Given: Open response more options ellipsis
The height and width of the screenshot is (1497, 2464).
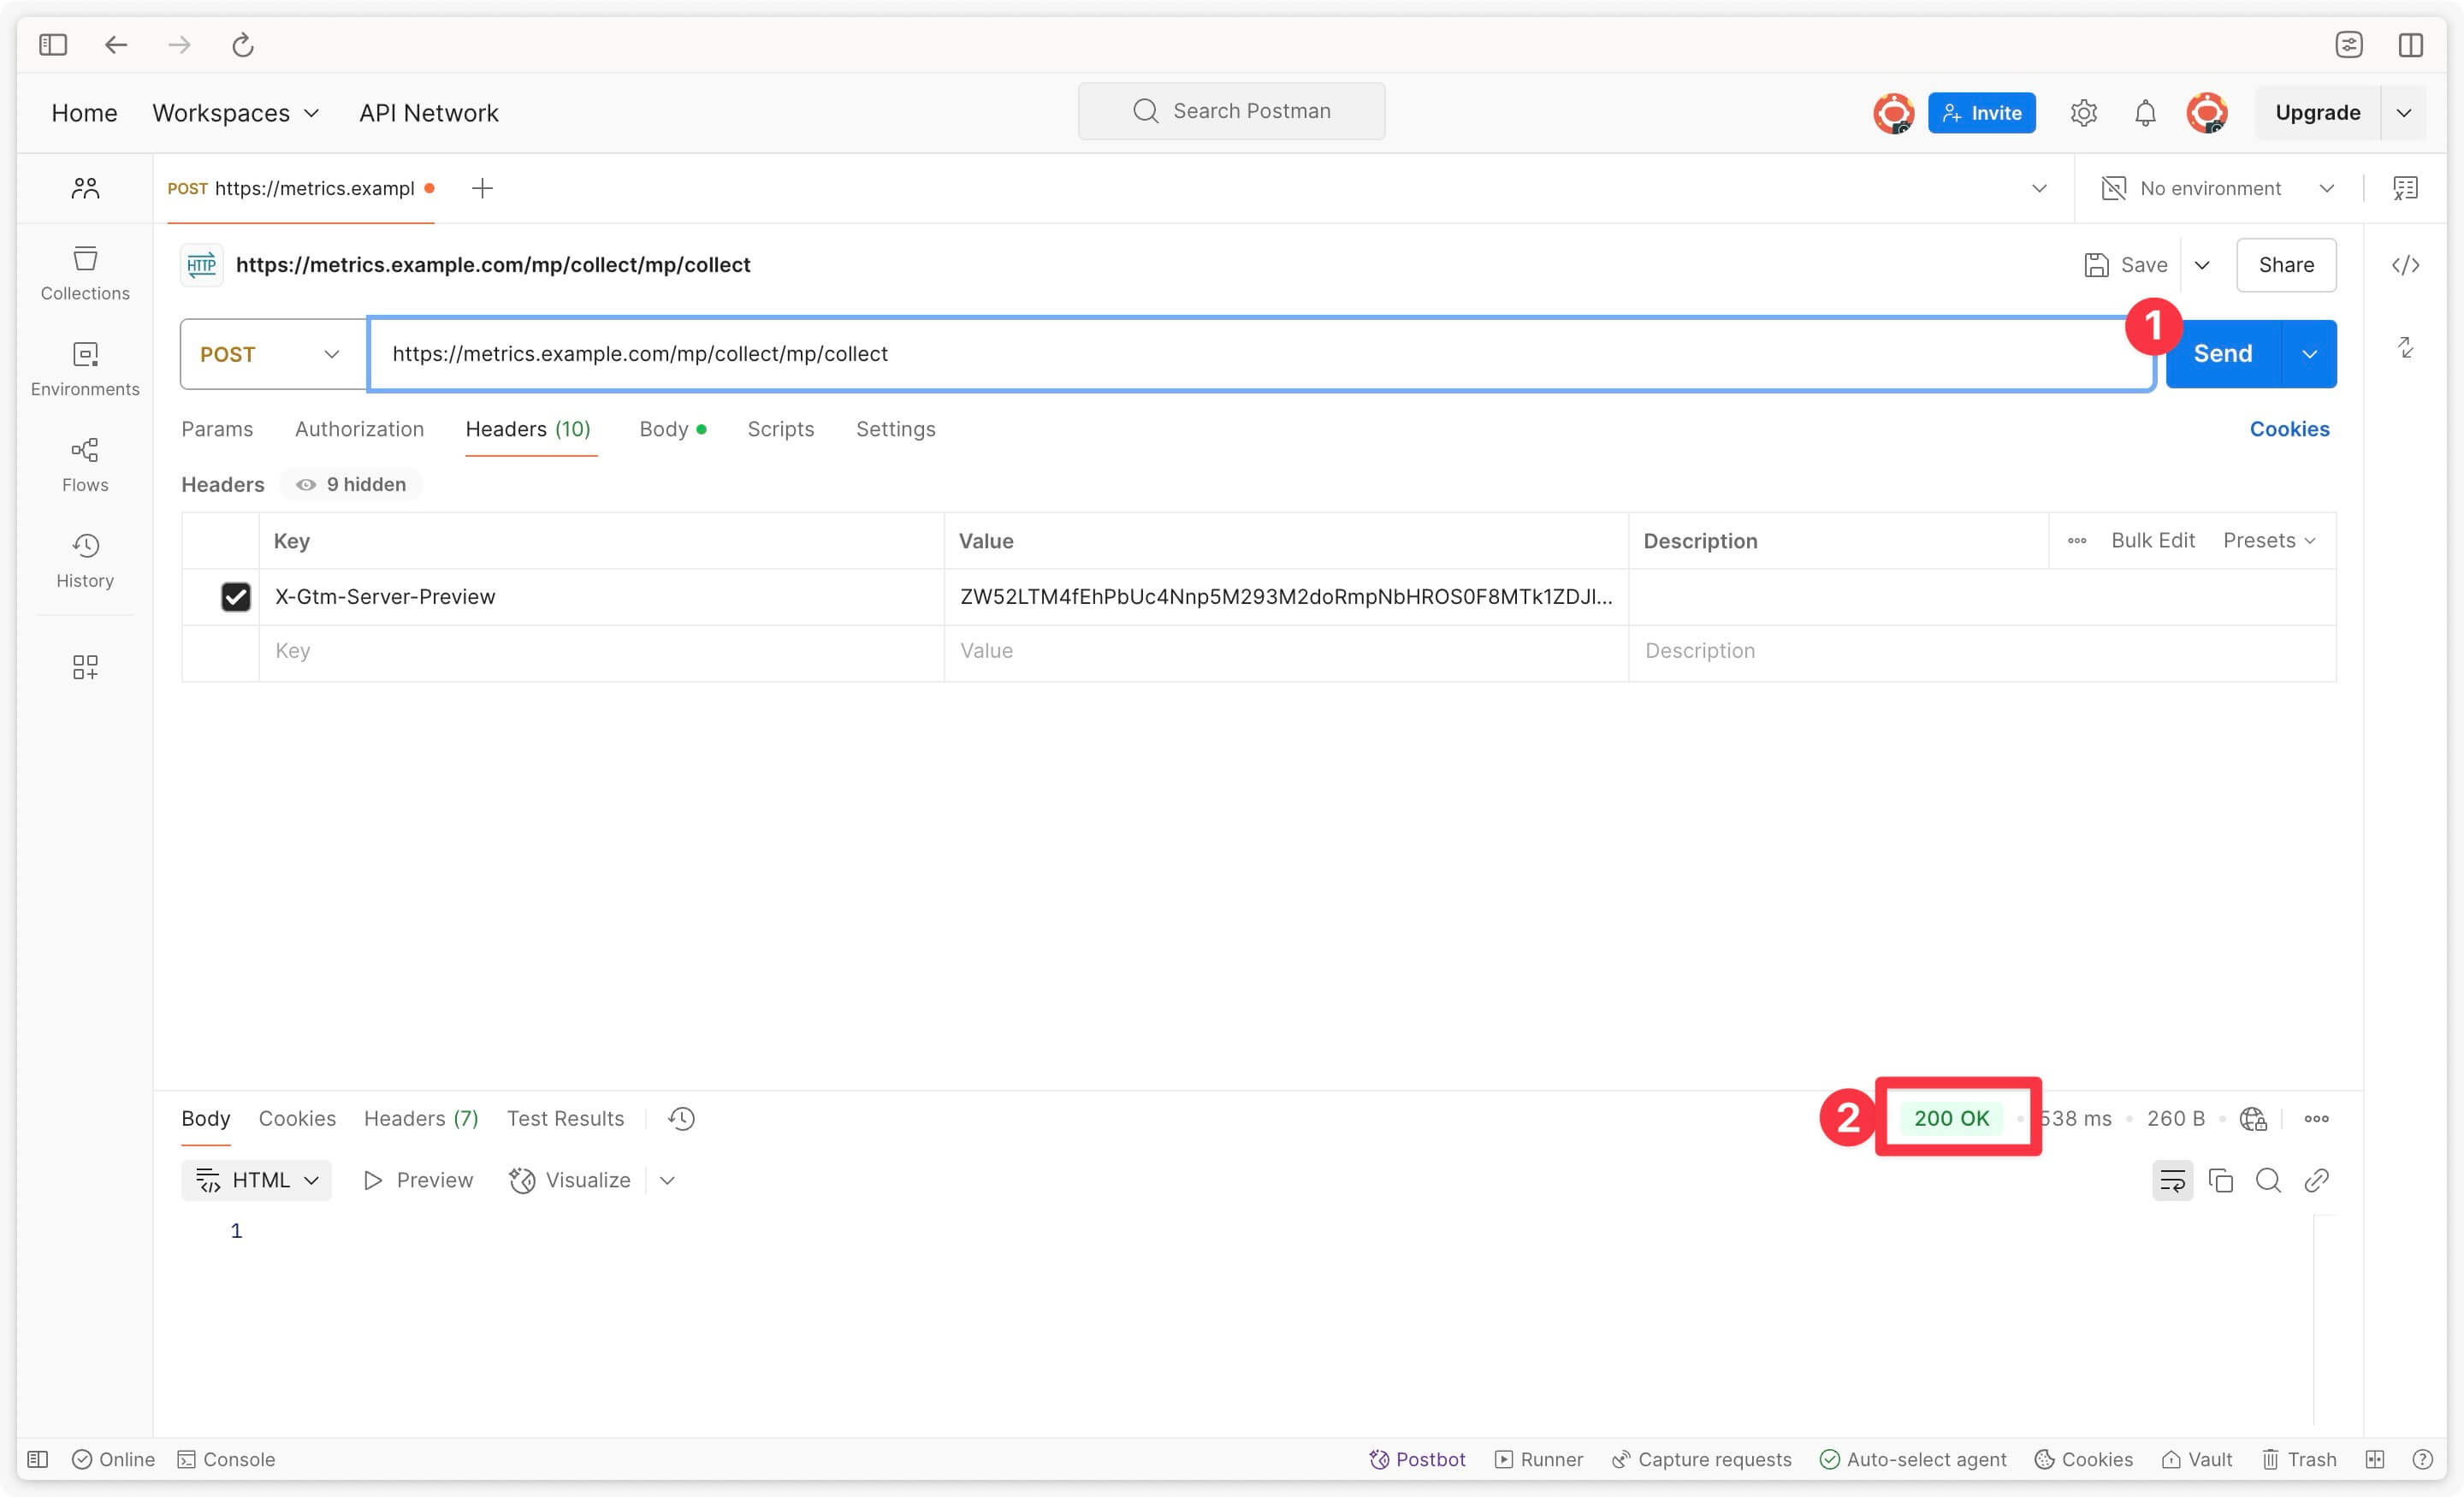Looking at the screenshot, I should click(x=2316, y=1118).
